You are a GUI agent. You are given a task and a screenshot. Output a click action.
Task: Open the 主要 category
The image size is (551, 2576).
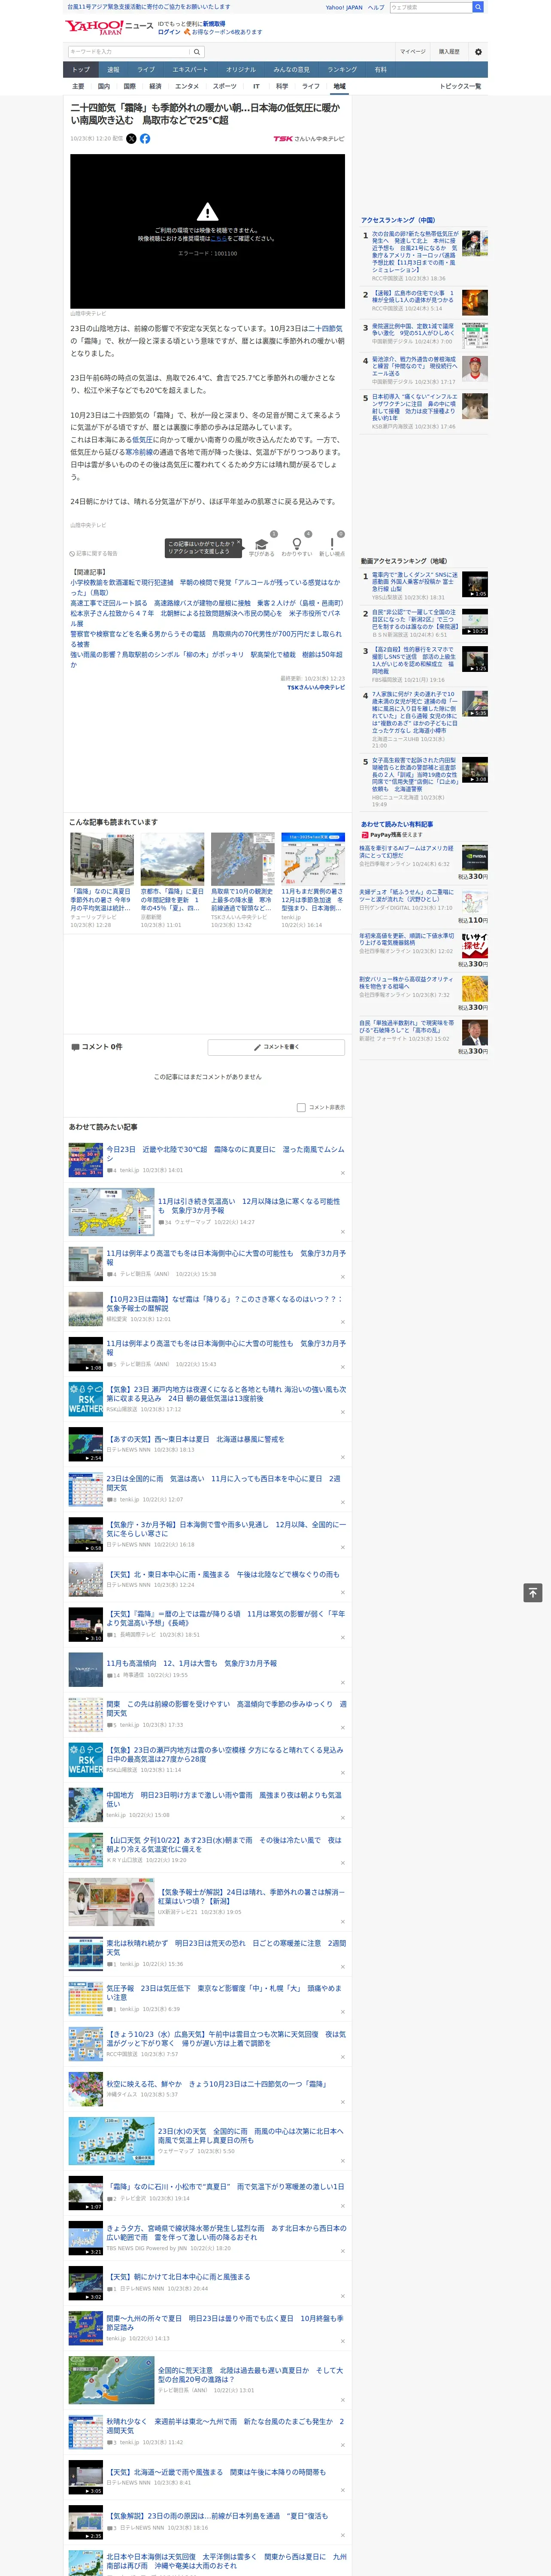coord(78,86)
